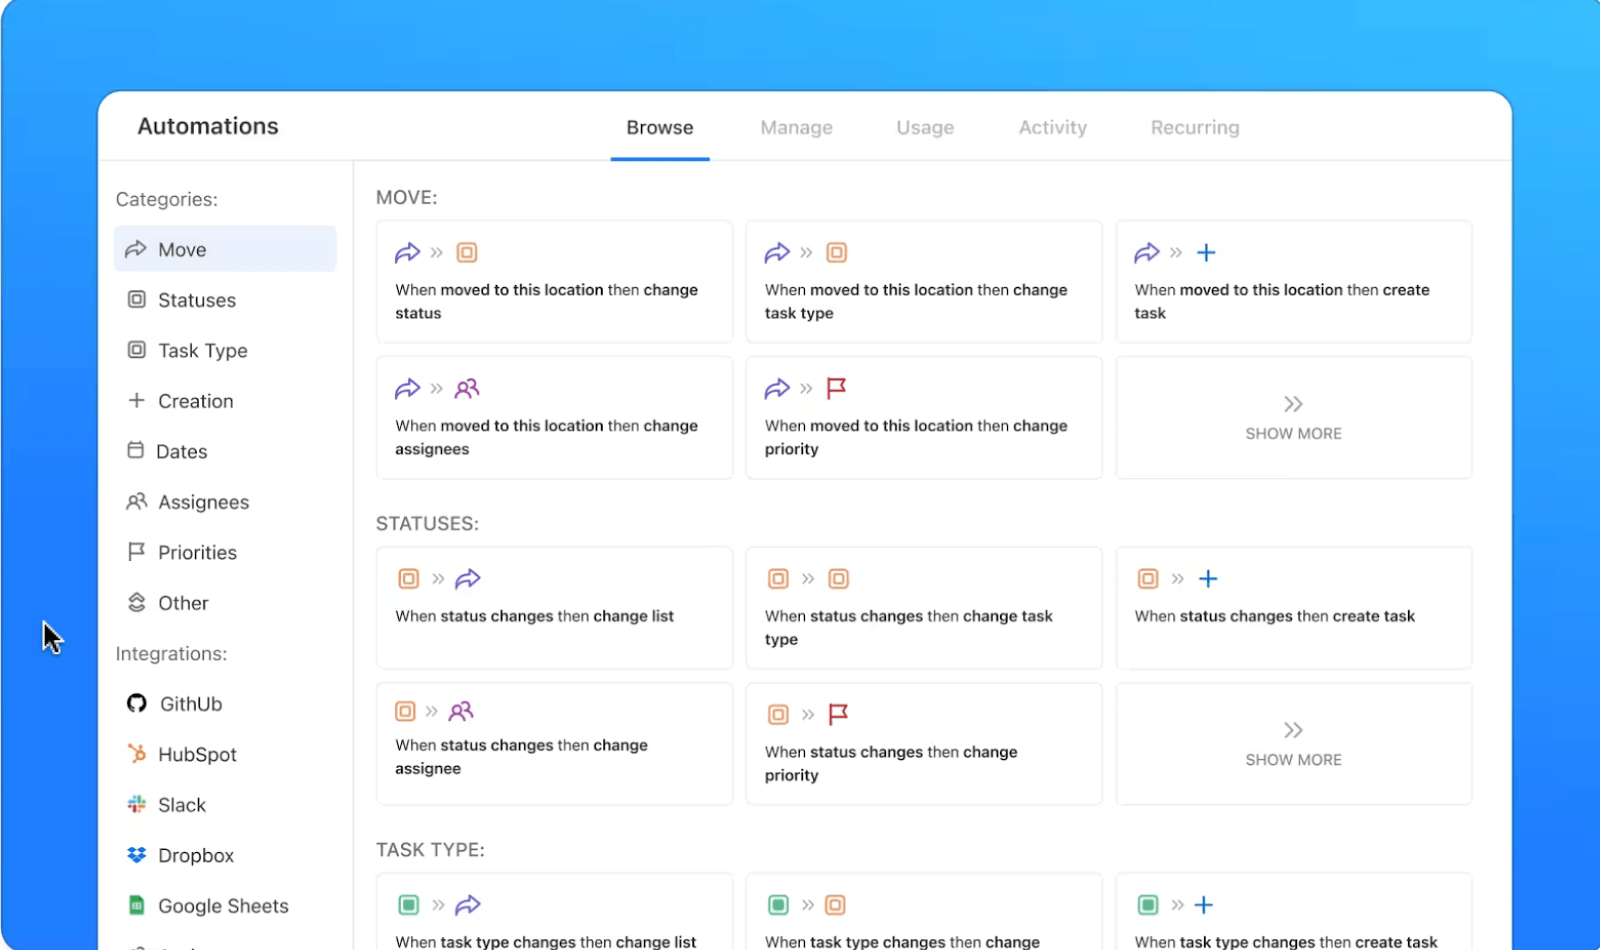Screen dimensions: 1600x950
Task: Select the Dates calendar icon
Action: tap(136, 451)
